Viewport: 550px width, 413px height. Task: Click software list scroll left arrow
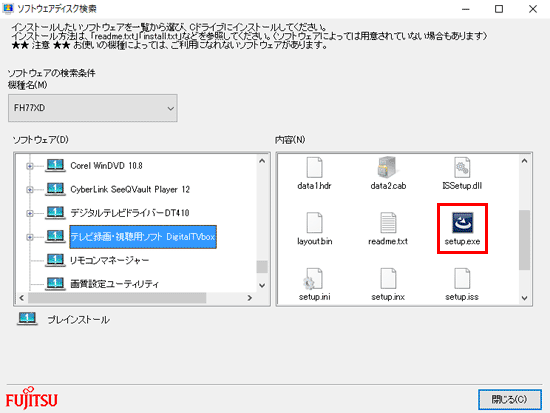[x=21, y=298]
